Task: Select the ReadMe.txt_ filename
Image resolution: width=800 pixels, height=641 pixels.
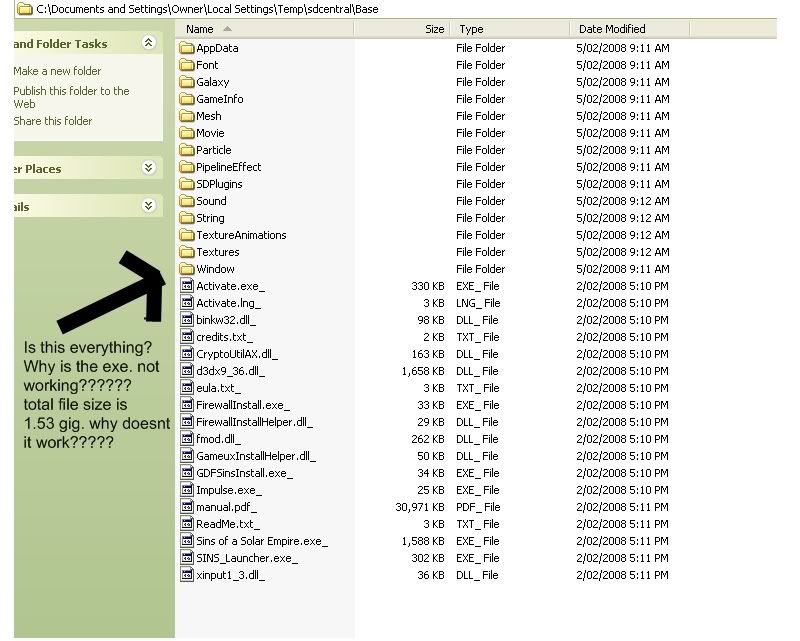Action: pos(228,524)
